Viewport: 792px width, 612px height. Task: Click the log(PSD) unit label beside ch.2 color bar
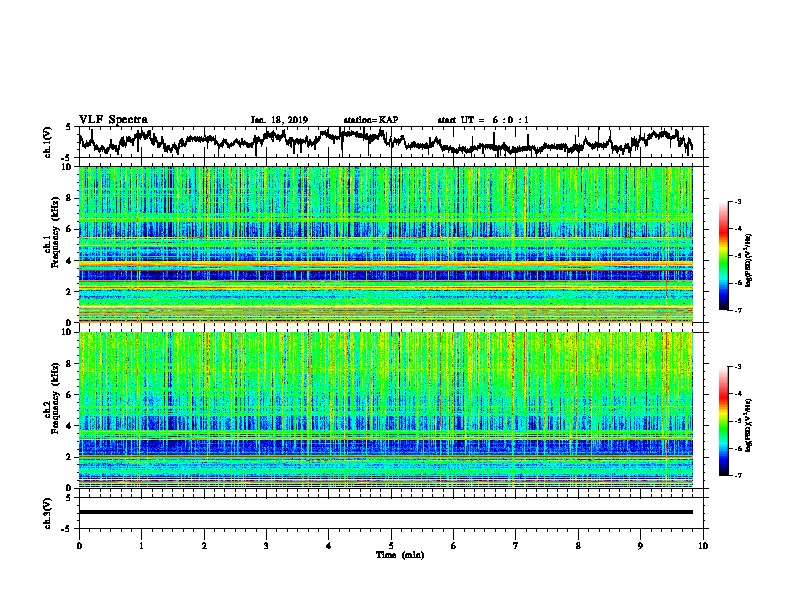point(749,425)
